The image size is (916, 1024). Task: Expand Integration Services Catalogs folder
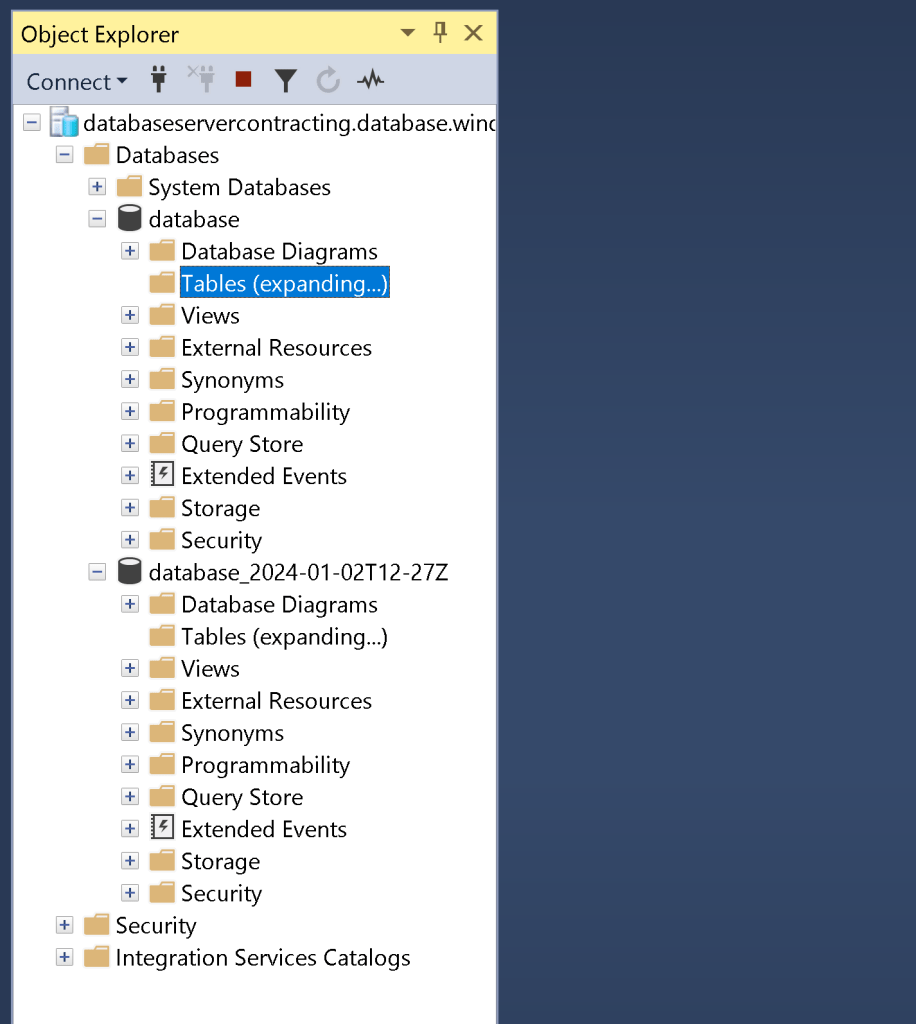65,957
